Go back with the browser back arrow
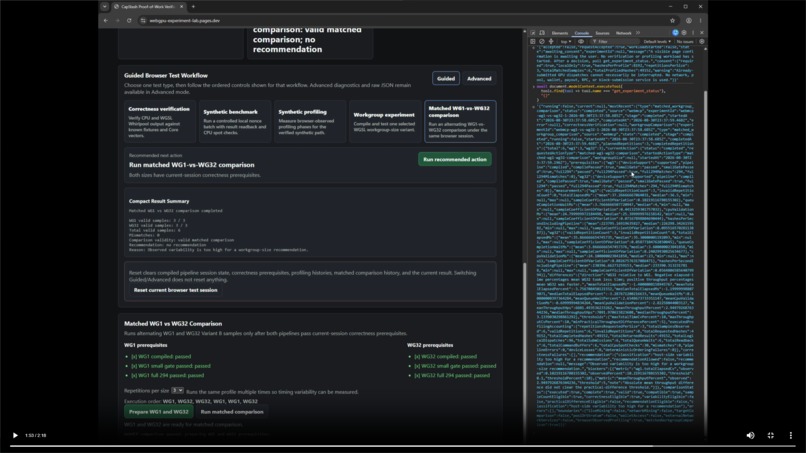This screenshot has height=453, width=806. click(106, 21)
